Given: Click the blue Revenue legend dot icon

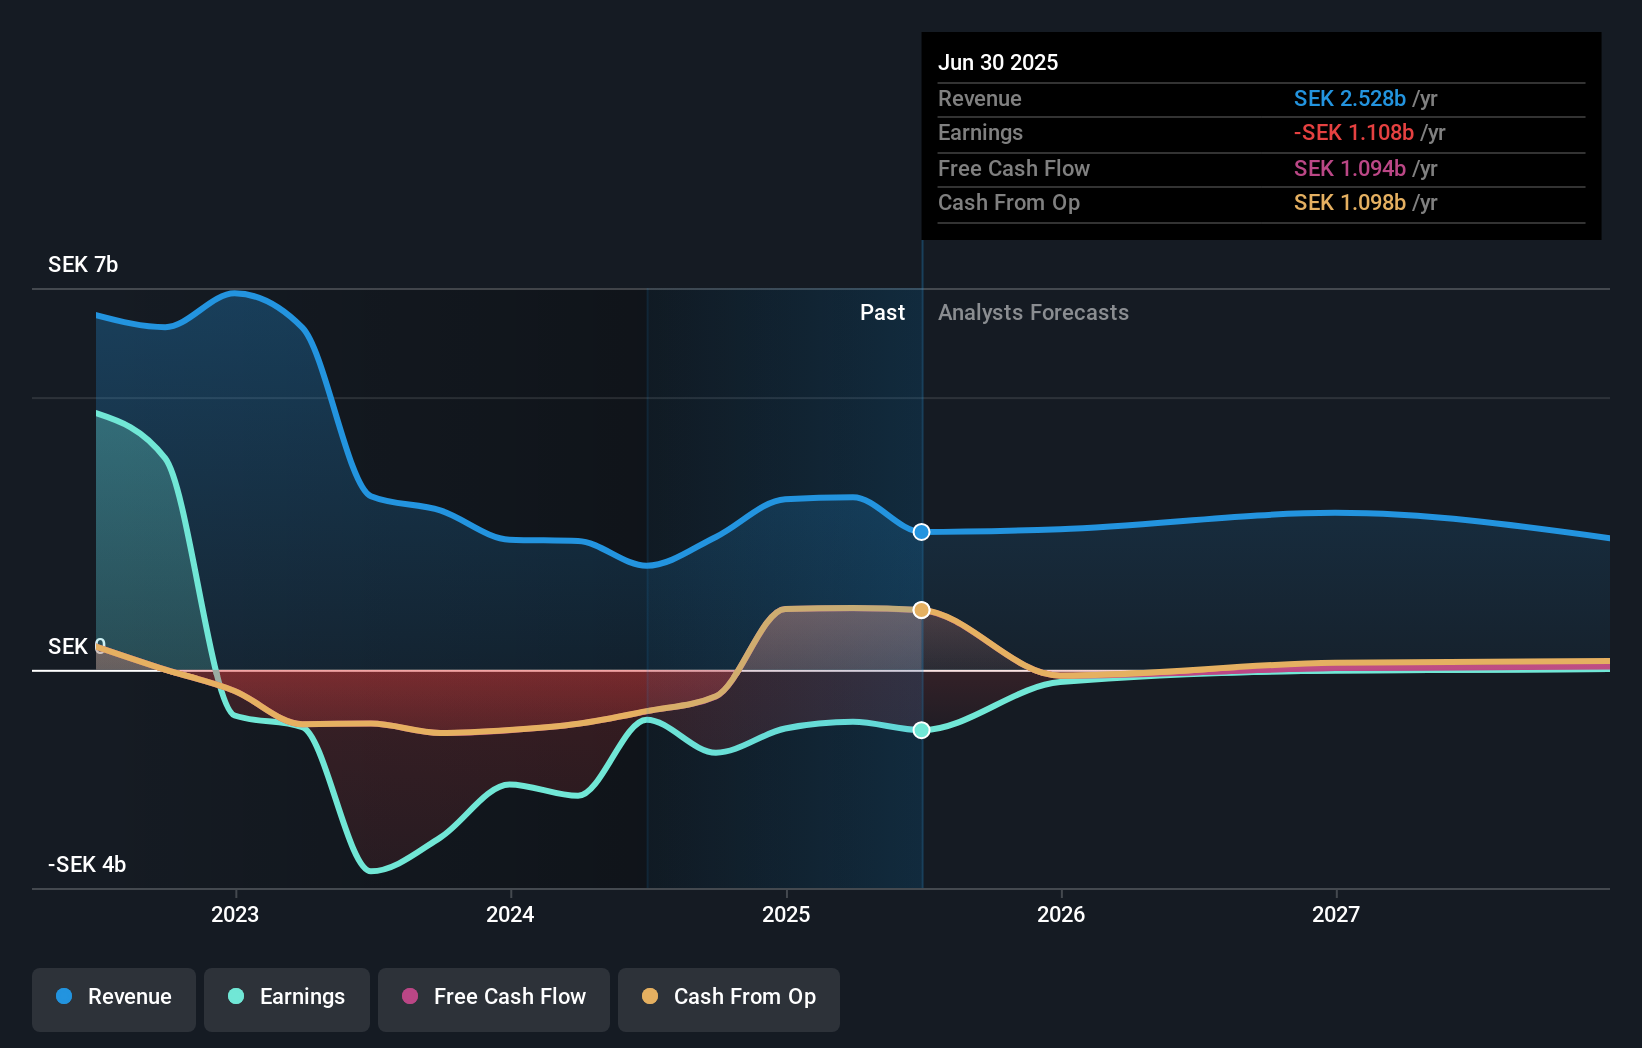Looking at the screenshot, I should (x=65, y=996).
